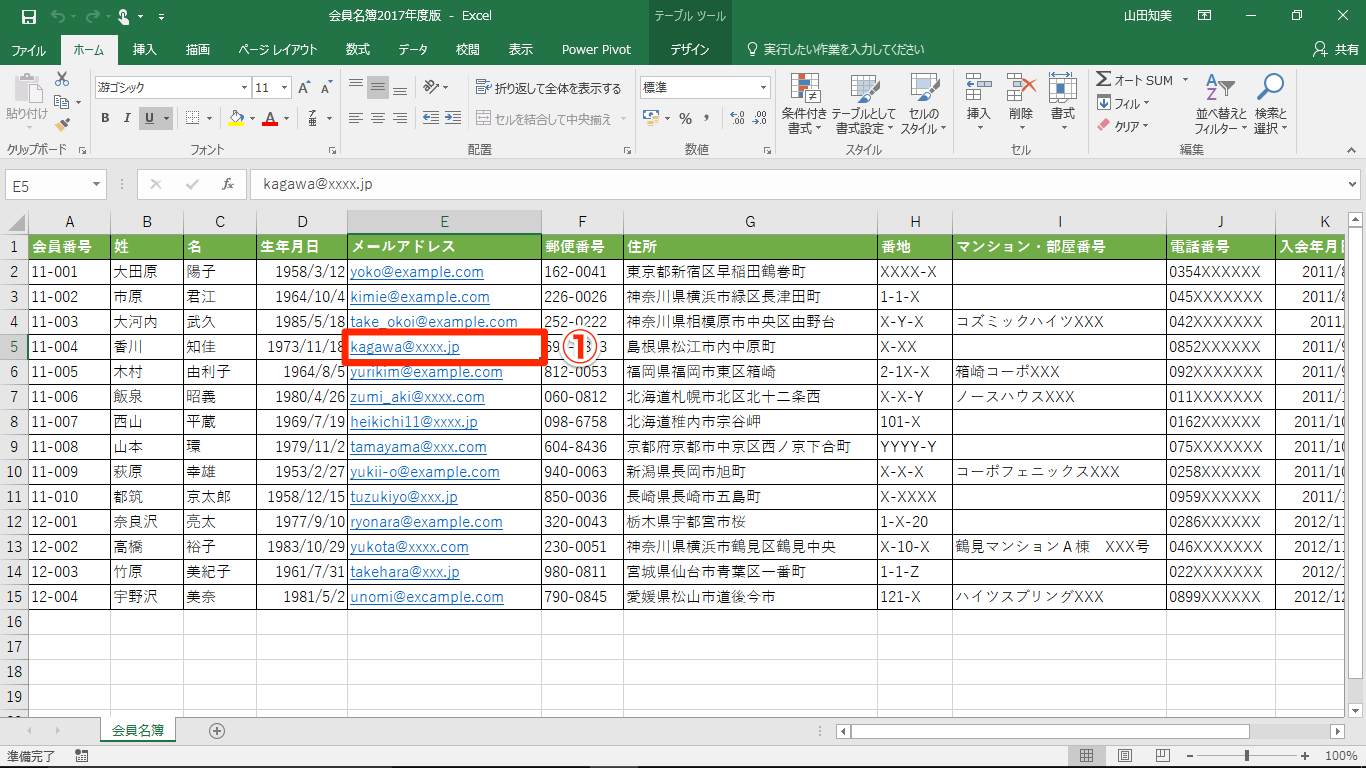Switch to Page Layout view in status bar
Image resolution: width=1366 pixels, height=768 pixels.
pos(1124,756)
